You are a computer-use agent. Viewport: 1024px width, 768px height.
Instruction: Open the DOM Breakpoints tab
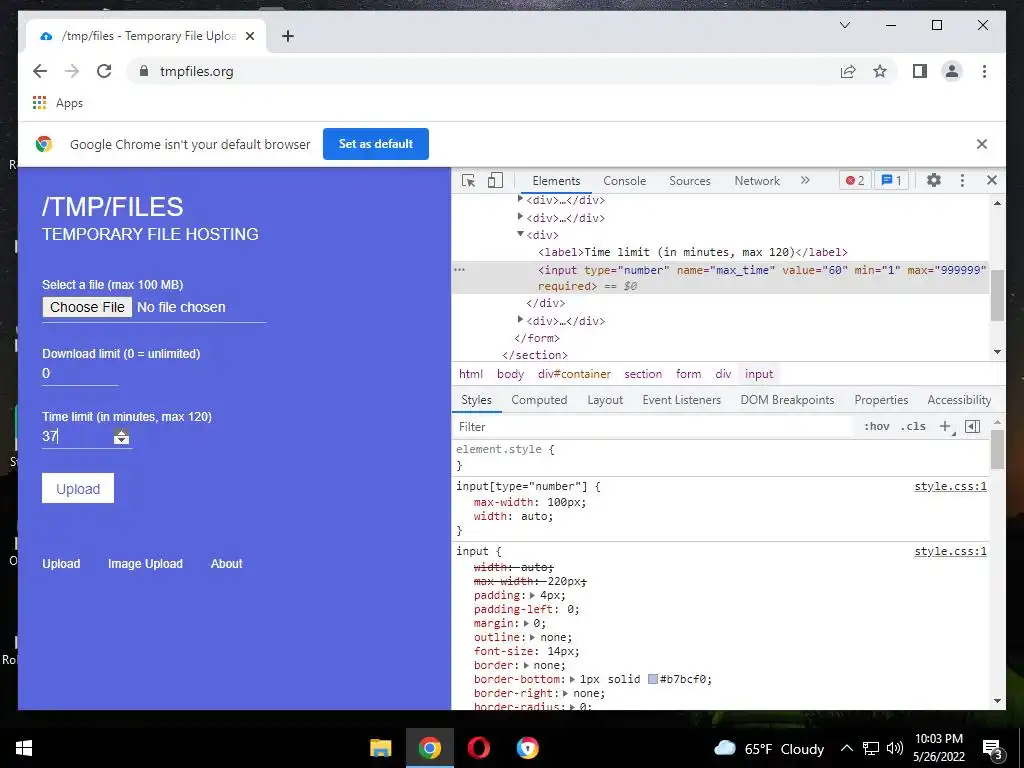[787, 400]
